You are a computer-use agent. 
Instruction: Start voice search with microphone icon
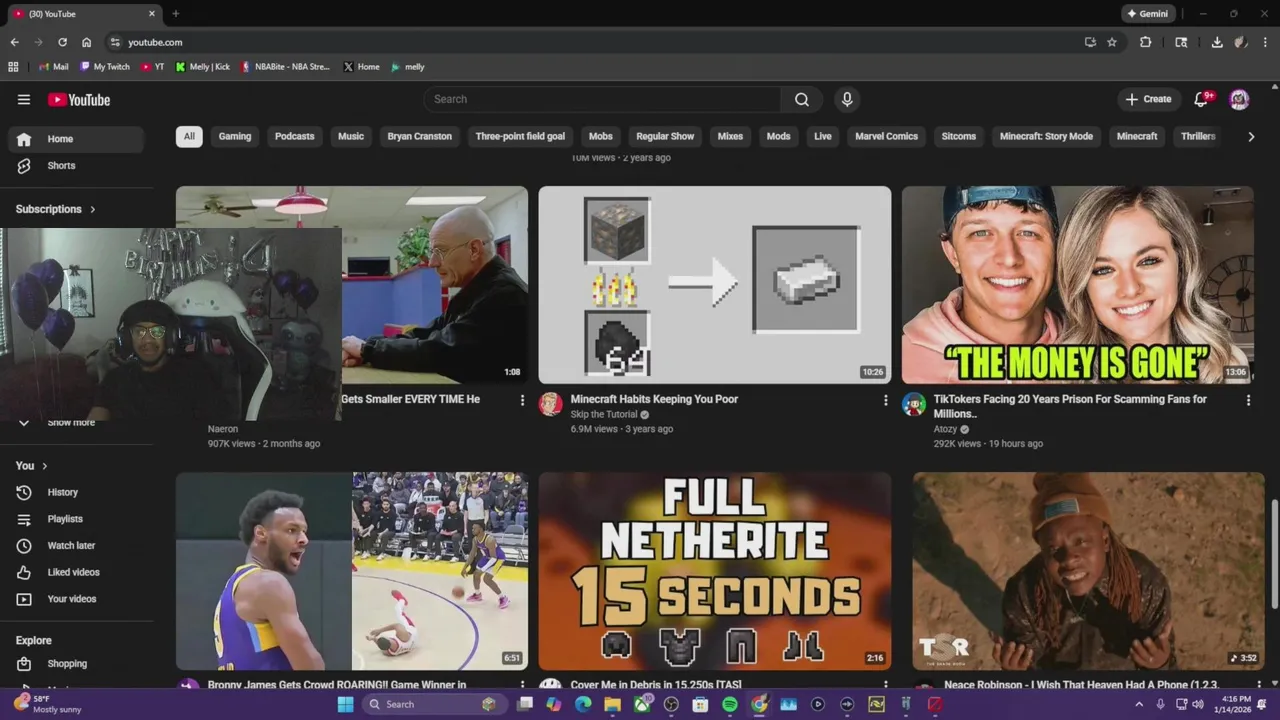coord(847,99)
